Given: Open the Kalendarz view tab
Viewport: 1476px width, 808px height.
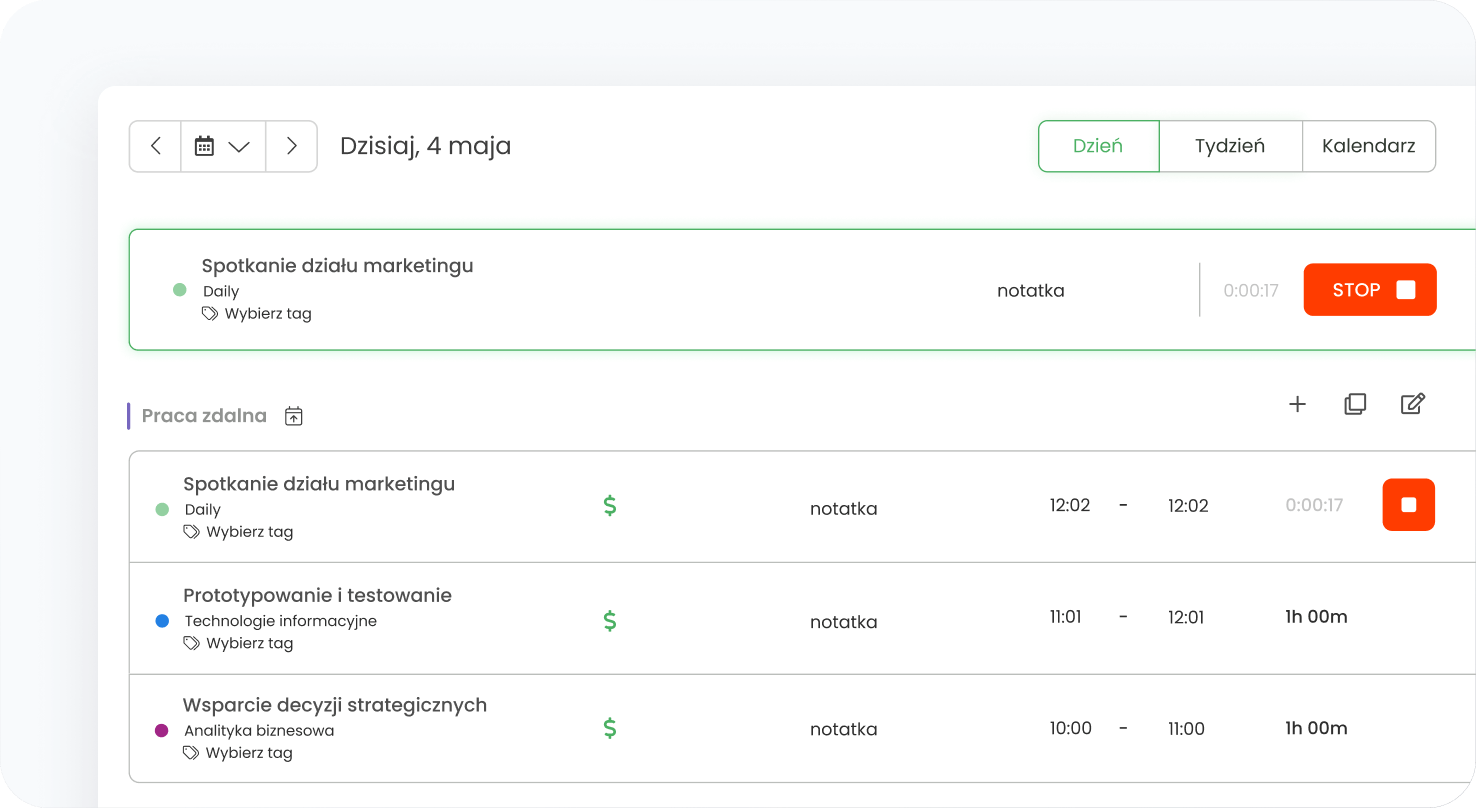Looking at the screenshot, I should pyautogui.click(x=1368, y=146).
